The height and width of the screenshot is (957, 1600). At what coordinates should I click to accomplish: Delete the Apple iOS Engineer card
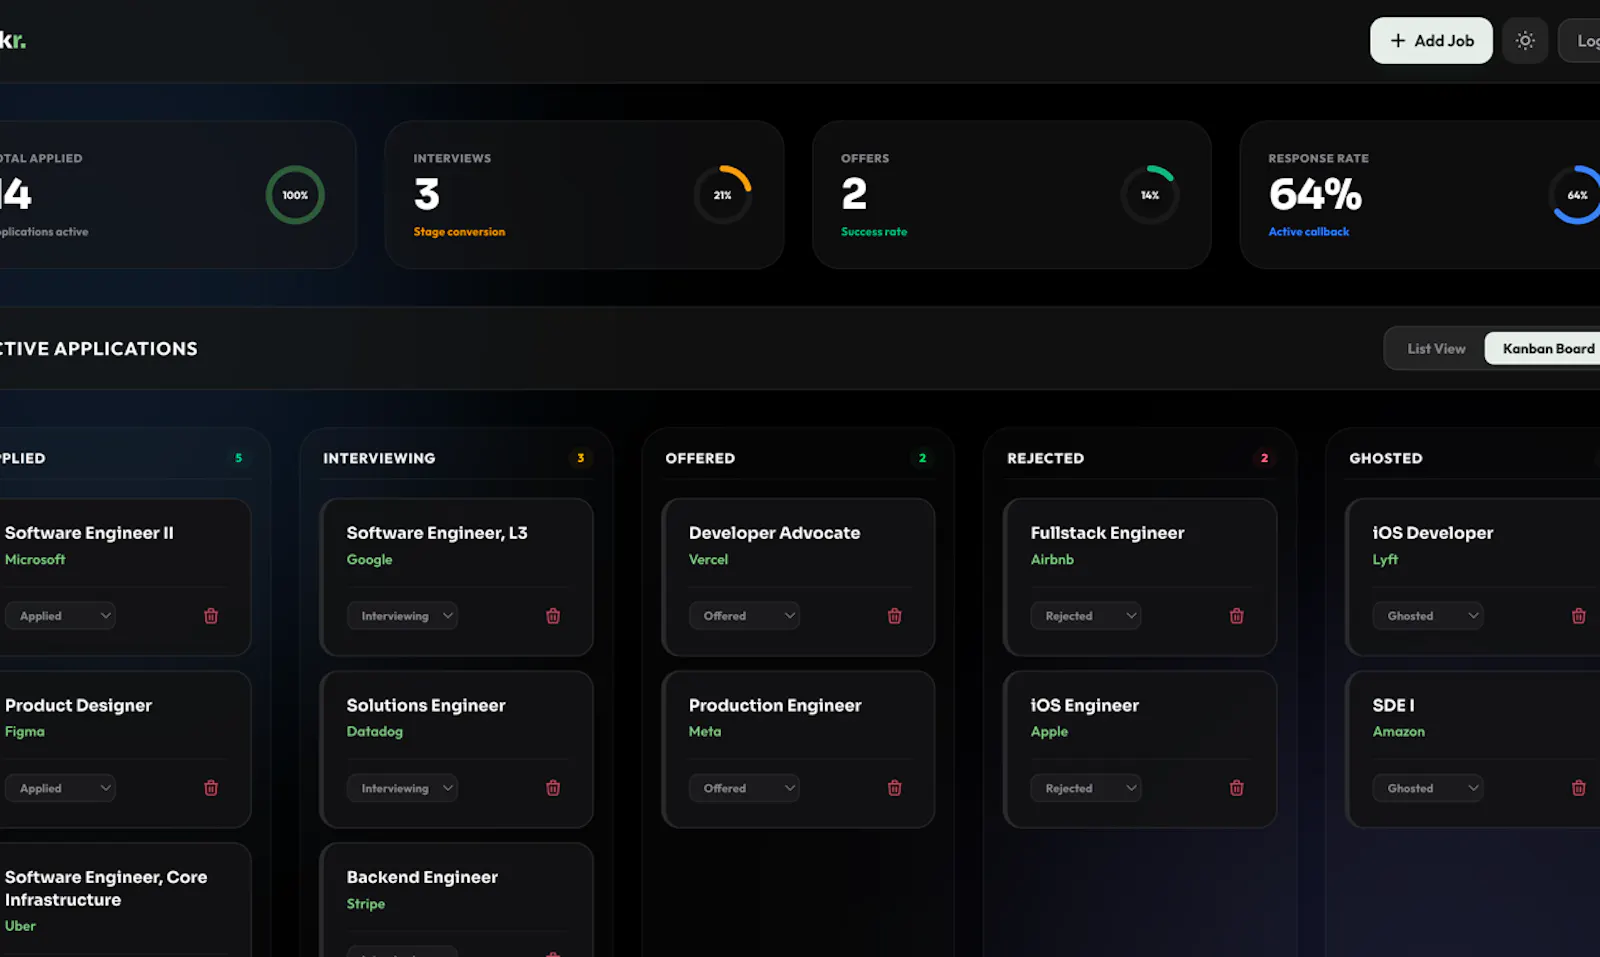pyautogui.click(x=1237, y=788)
